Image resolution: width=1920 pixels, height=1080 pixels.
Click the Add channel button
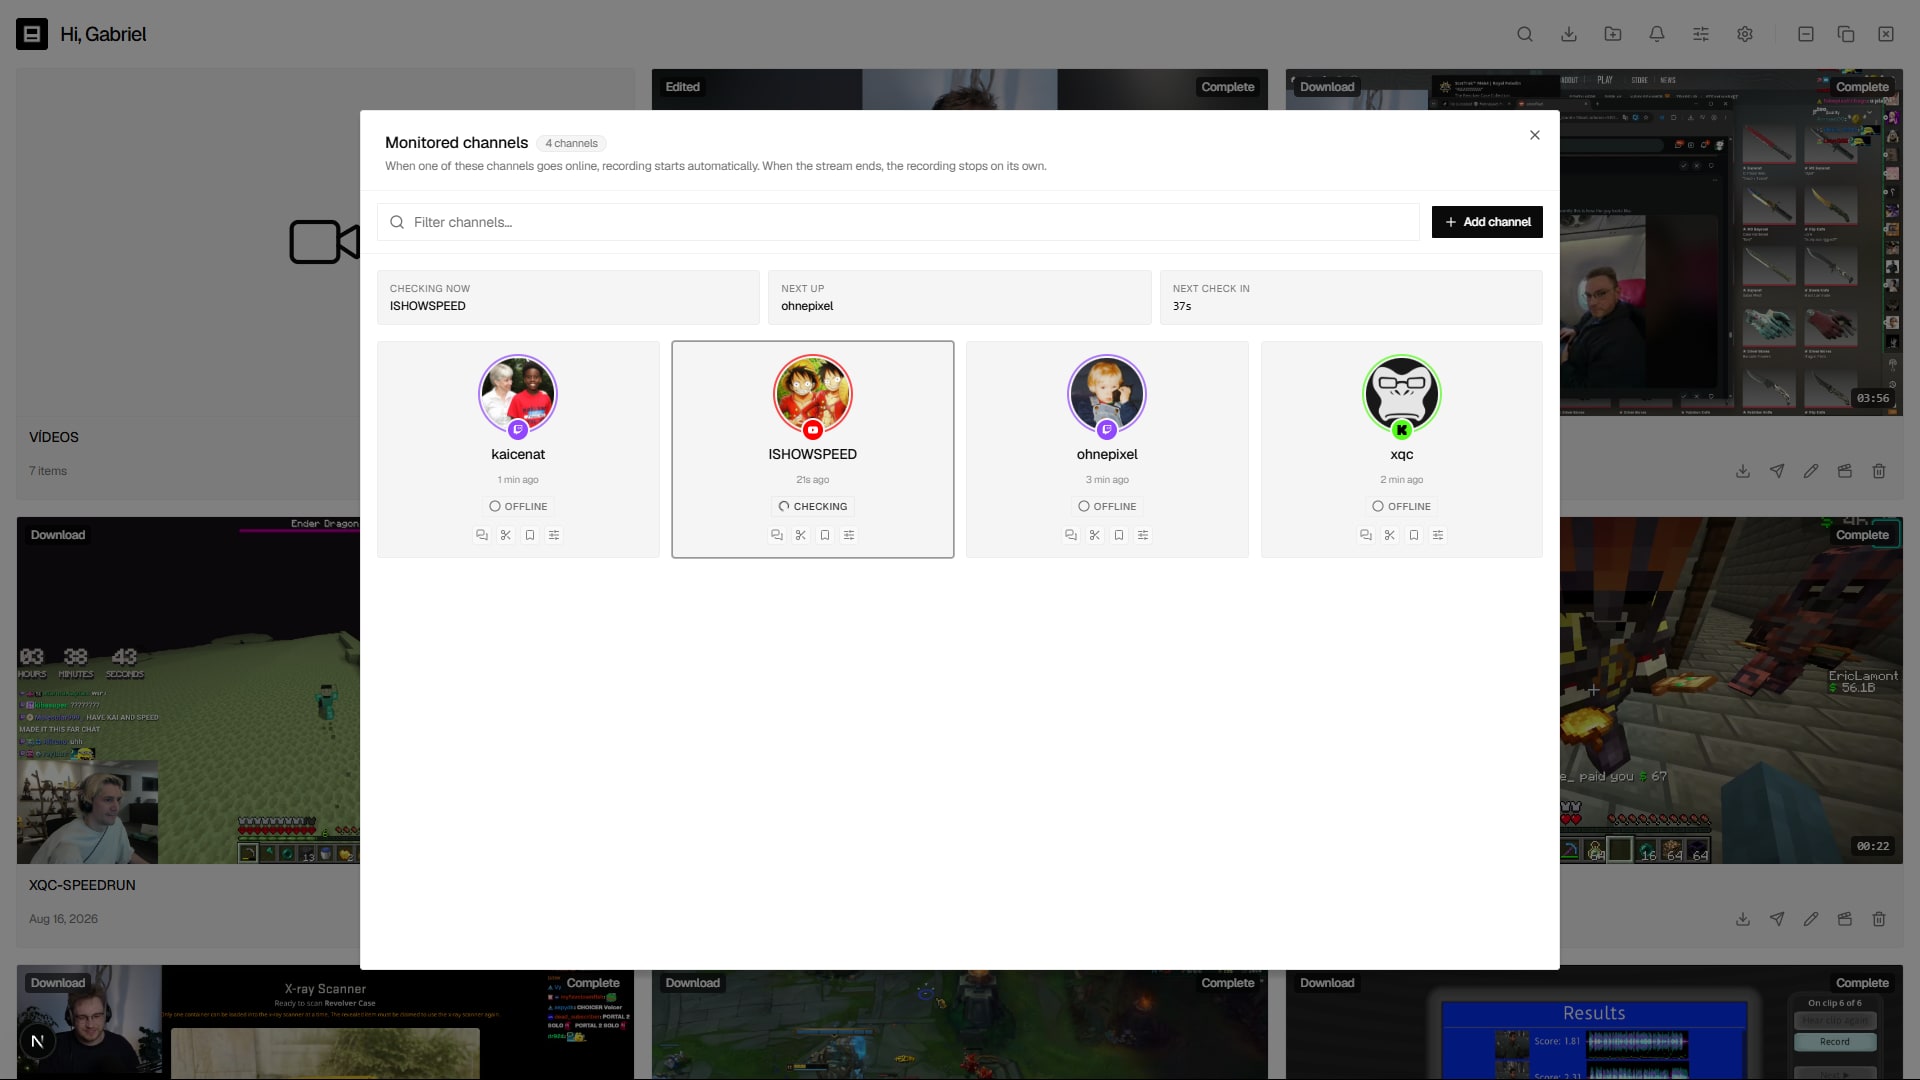pyautogui.click(x=1487, y=222)
